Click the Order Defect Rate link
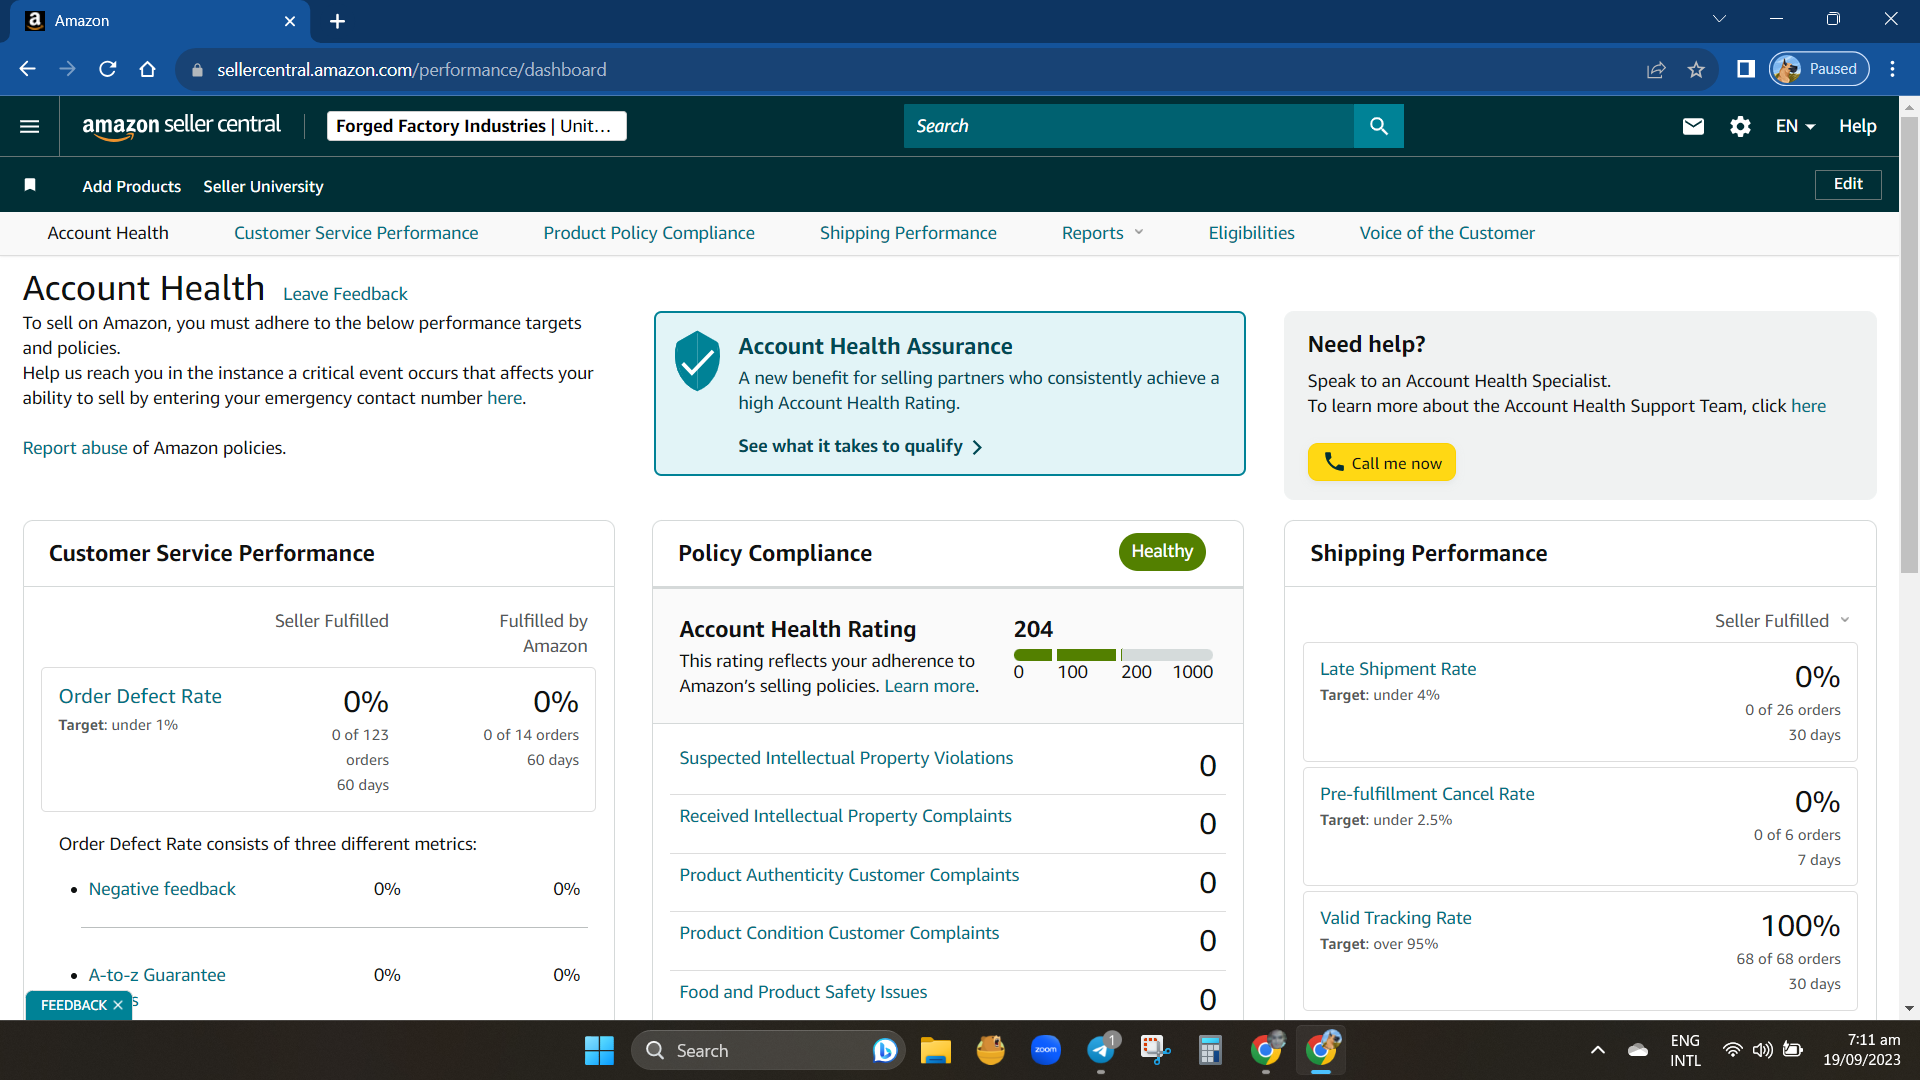The image size is (1920, 1080). (x=140, y=696)
